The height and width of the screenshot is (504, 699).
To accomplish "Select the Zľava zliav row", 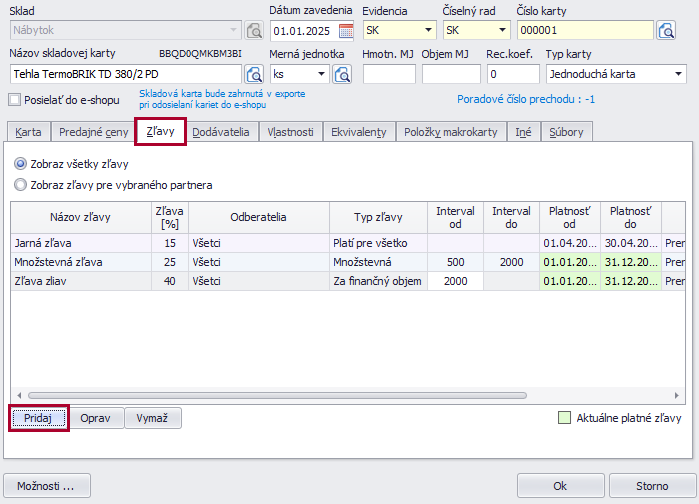I will (348, 281).
